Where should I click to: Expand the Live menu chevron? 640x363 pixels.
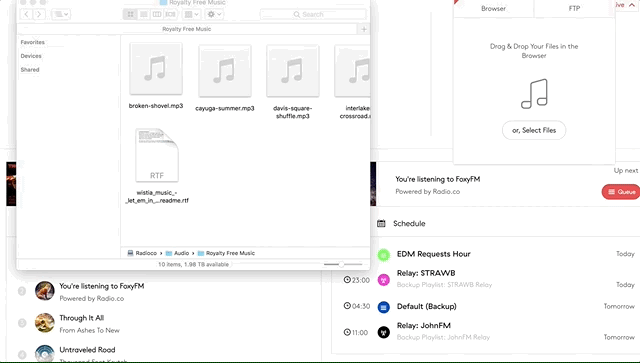pyautogui.click(x=631, y=5)
